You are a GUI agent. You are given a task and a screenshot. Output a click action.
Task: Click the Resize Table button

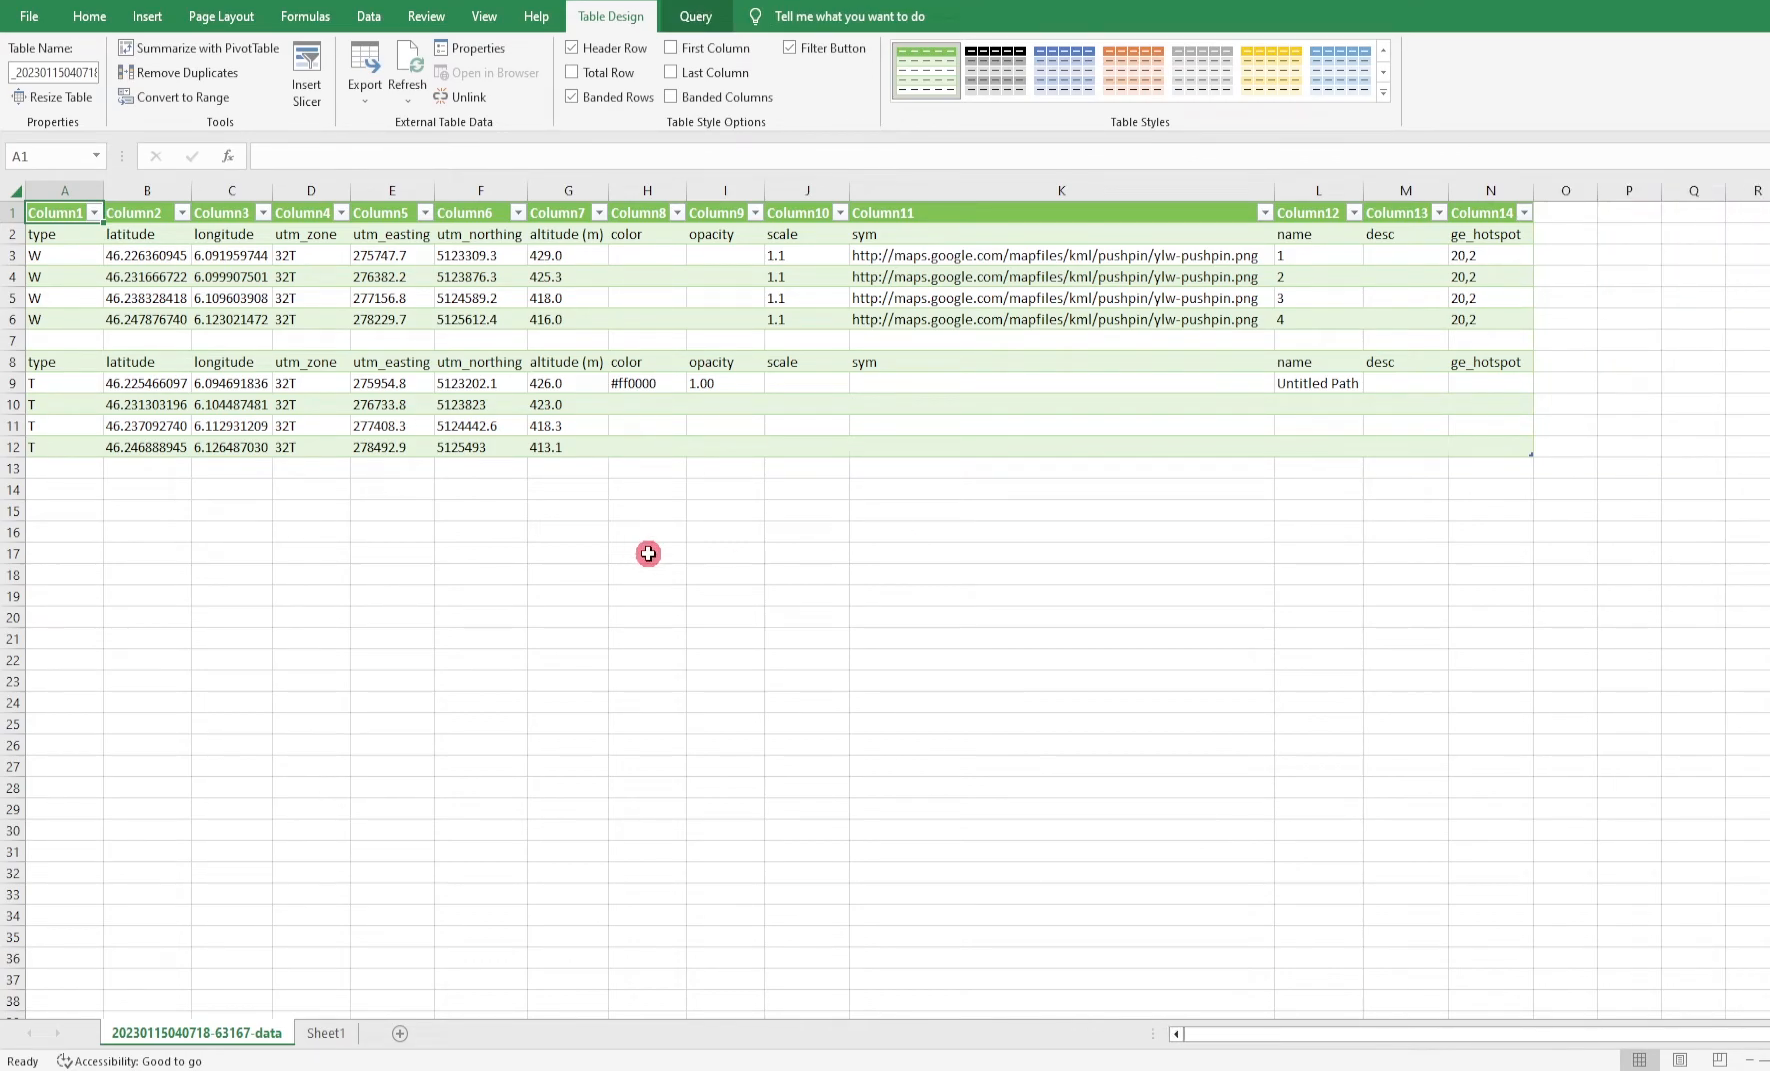tap(52, 97)
